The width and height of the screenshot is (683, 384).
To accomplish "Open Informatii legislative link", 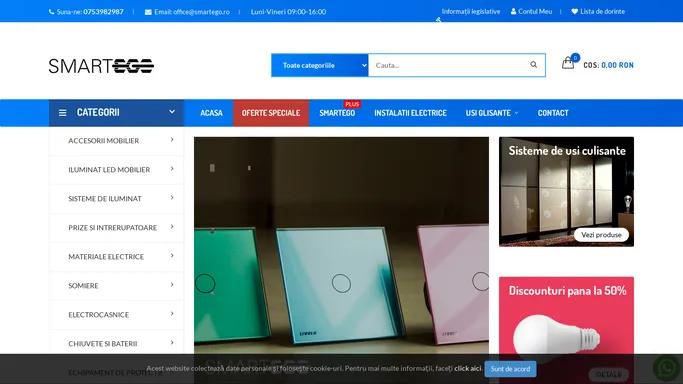I will 470,11.
